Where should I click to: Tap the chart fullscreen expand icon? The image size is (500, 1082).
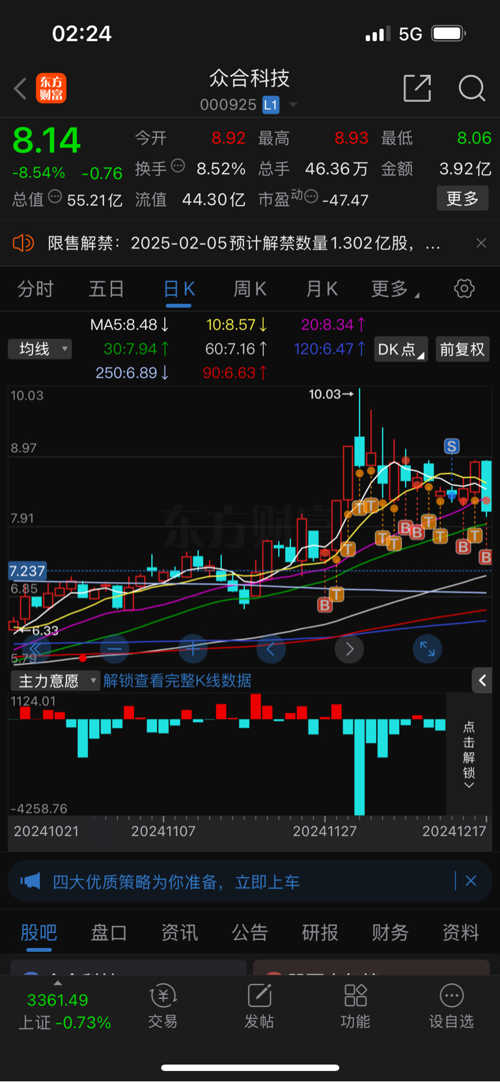[427, 649]
